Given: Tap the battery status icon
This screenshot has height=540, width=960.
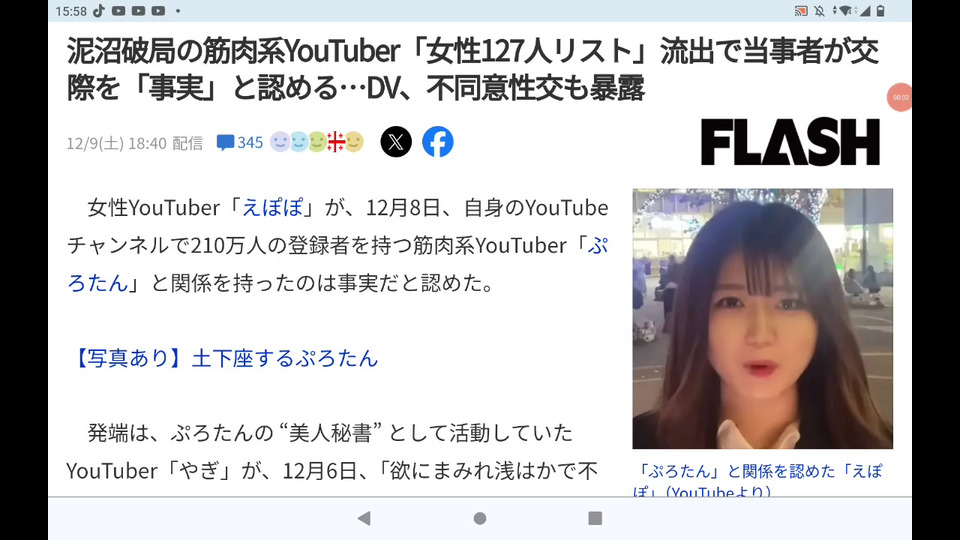Looking at the screenshot, I should tap(880, 10).
